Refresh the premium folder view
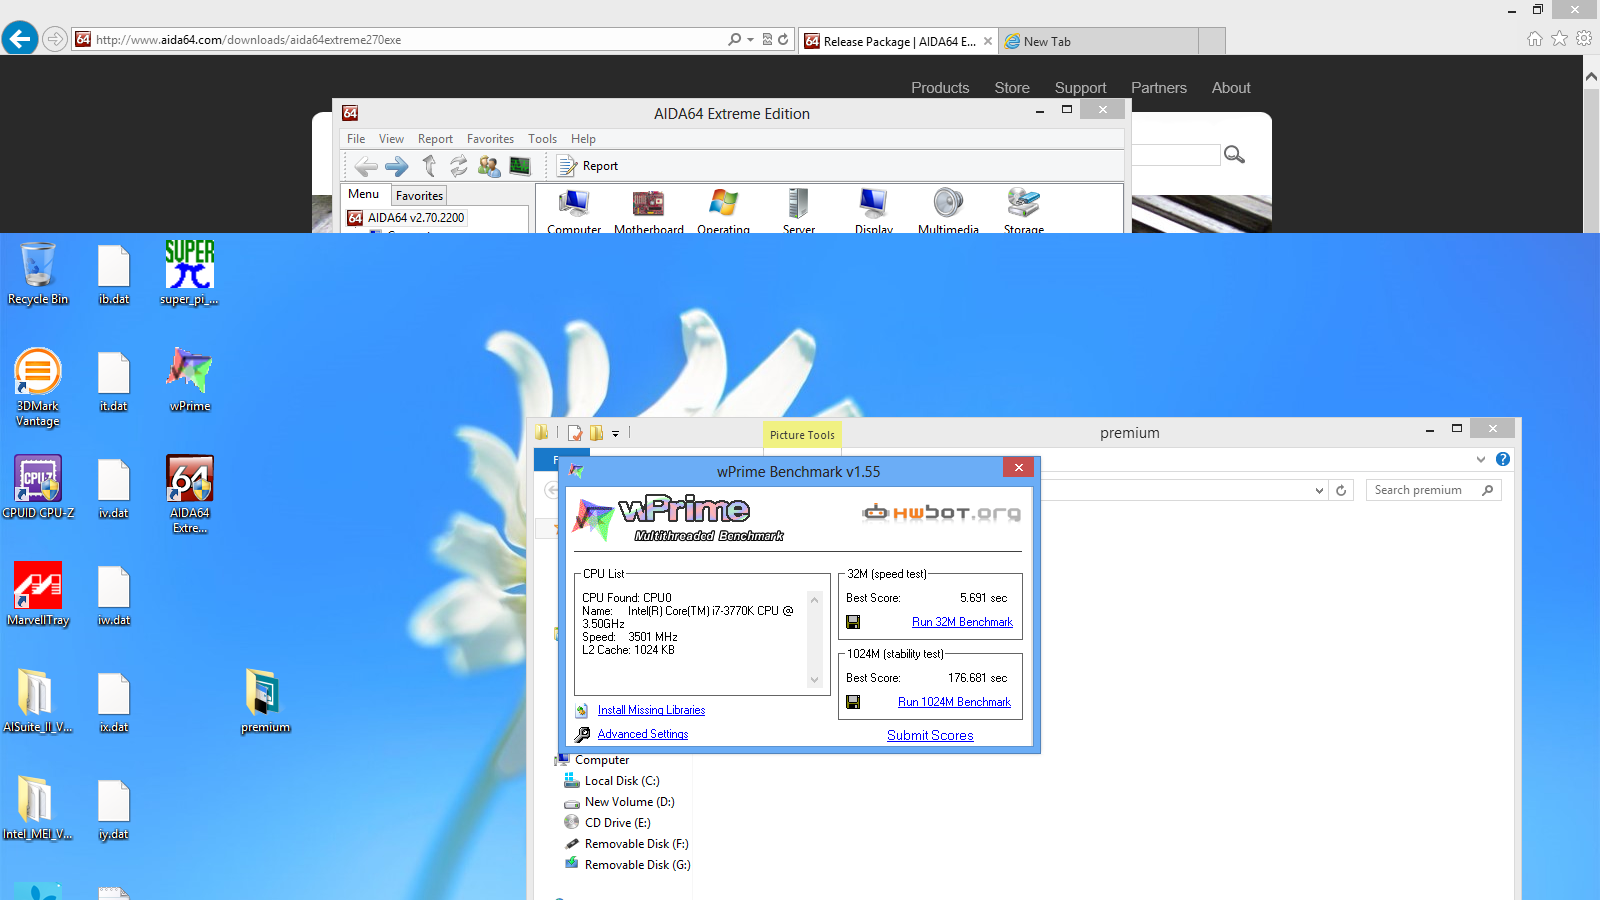The width and height of the screenshot is (1600, 900). click(1342, 490)
